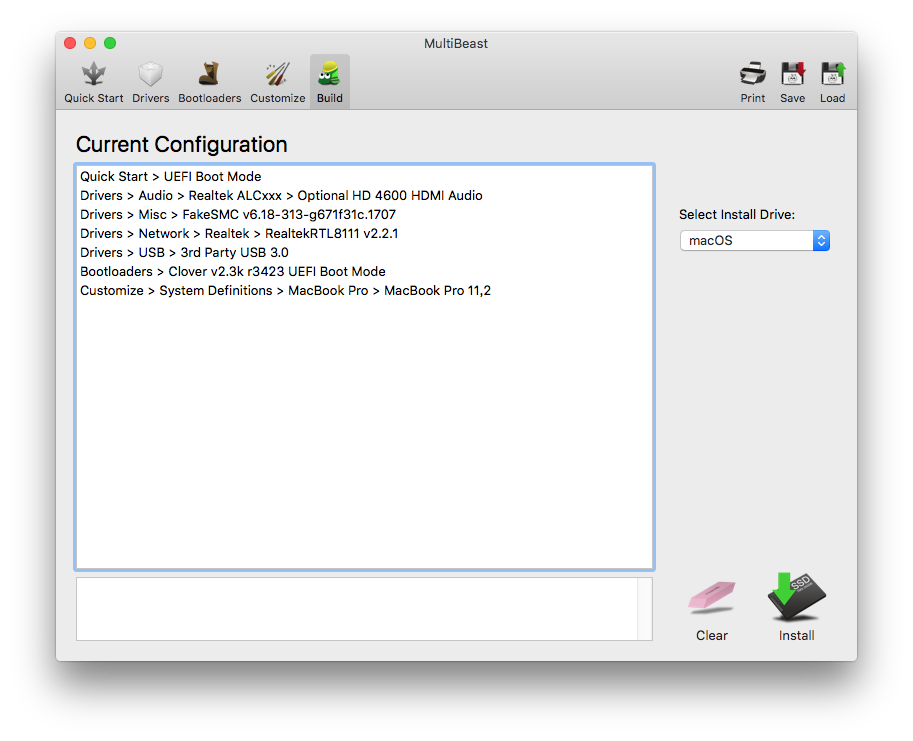The width and height of the screenshot is (913, 741).
Task: Save the configuration to file
Action: click(x=792, y=83)
